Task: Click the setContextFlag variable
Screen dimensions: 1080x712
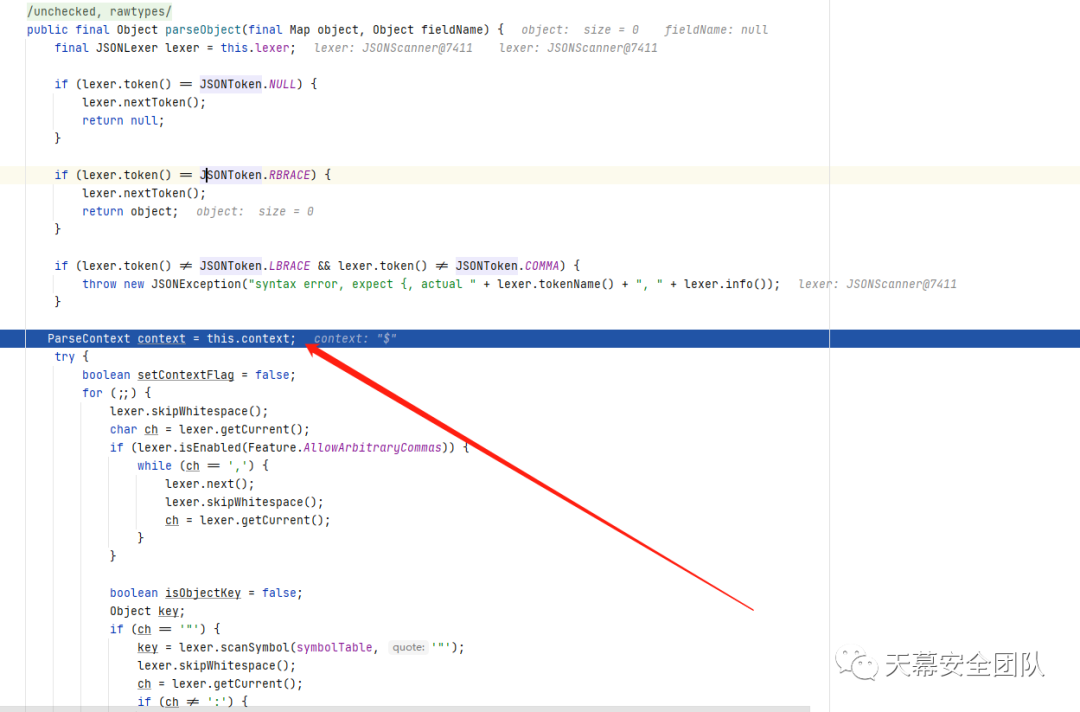Action: 186,375
